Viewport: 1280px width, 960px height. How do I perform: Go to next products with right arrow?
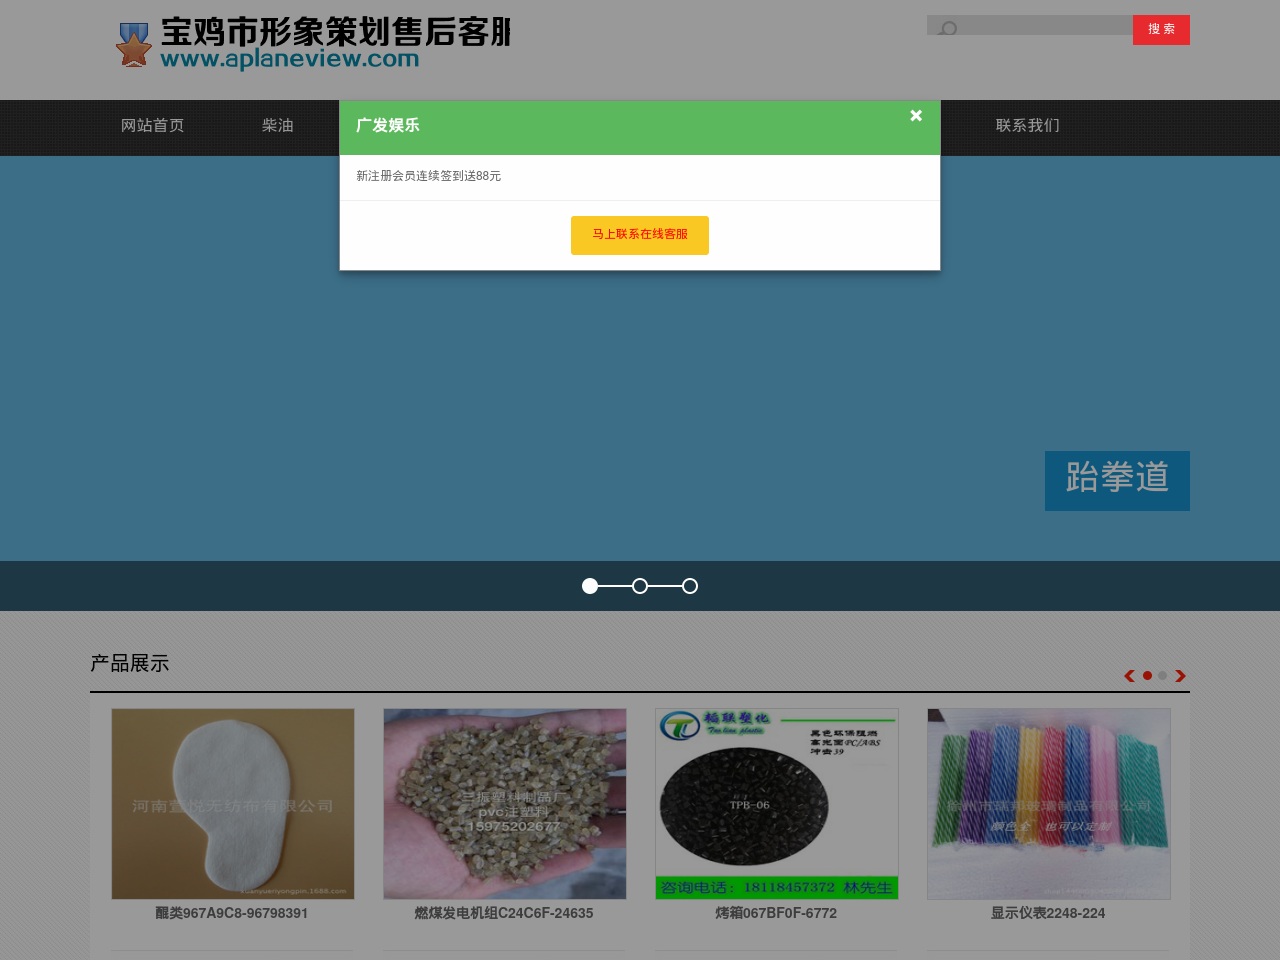[x=1180, y=676]
